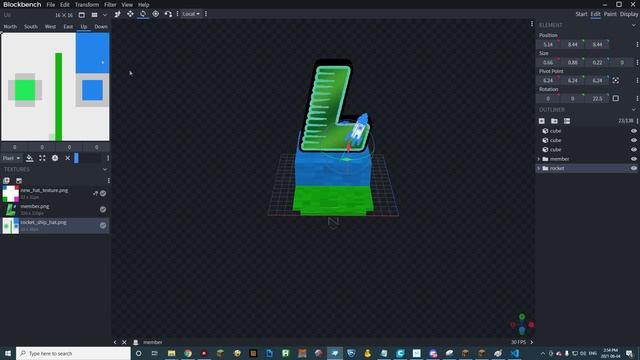The image size is (640, 360).
Task: Switch to Display mode
Action: (629, 14)
